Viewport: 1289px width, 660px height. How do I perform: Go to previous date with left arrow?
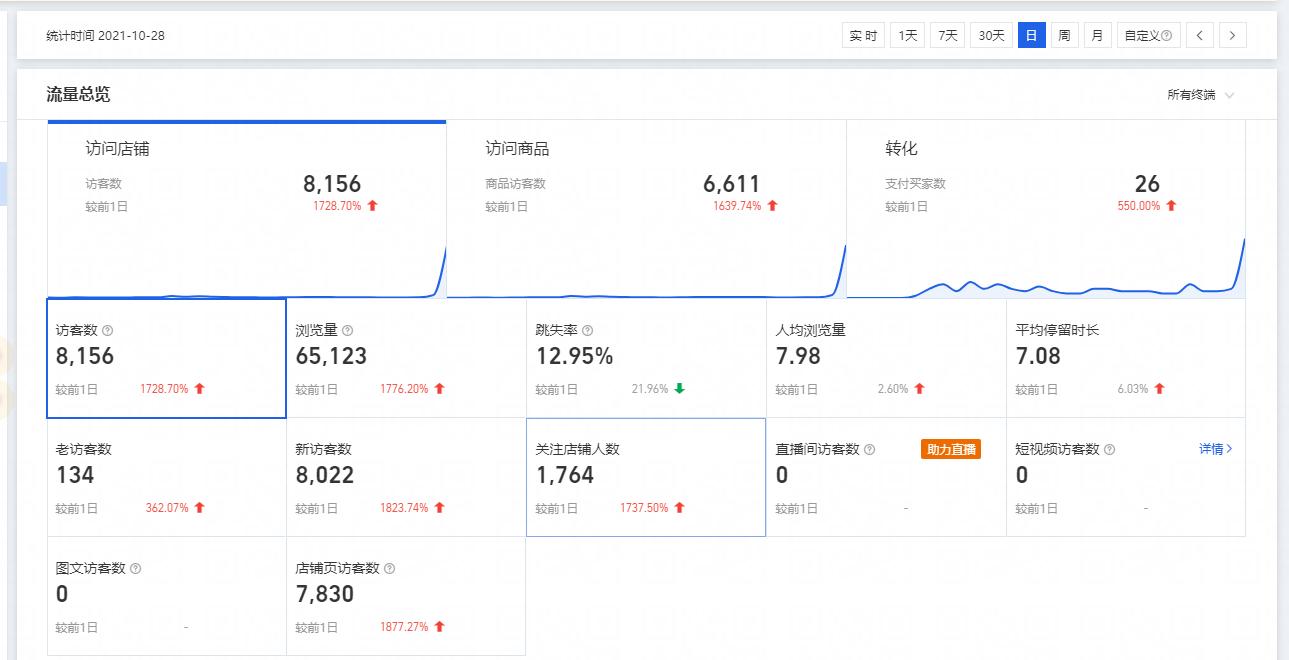click(1199, 34)
